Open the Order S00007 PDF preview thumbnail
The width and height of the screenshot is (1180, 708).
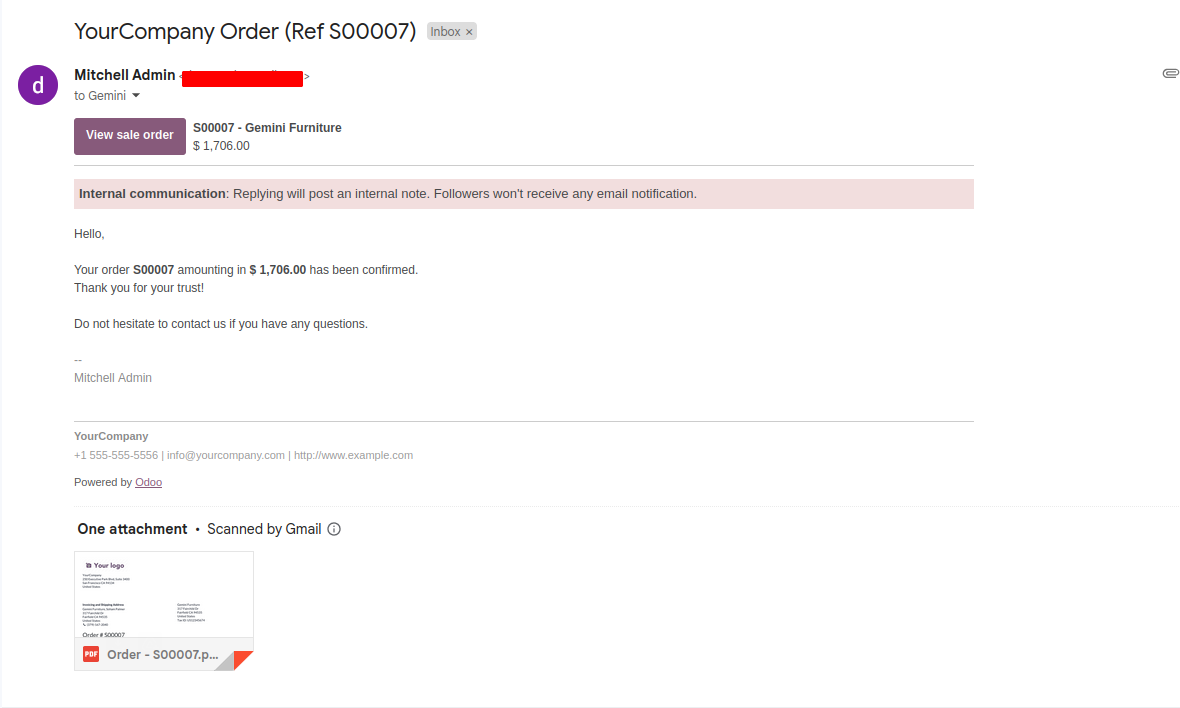point(163,595)
